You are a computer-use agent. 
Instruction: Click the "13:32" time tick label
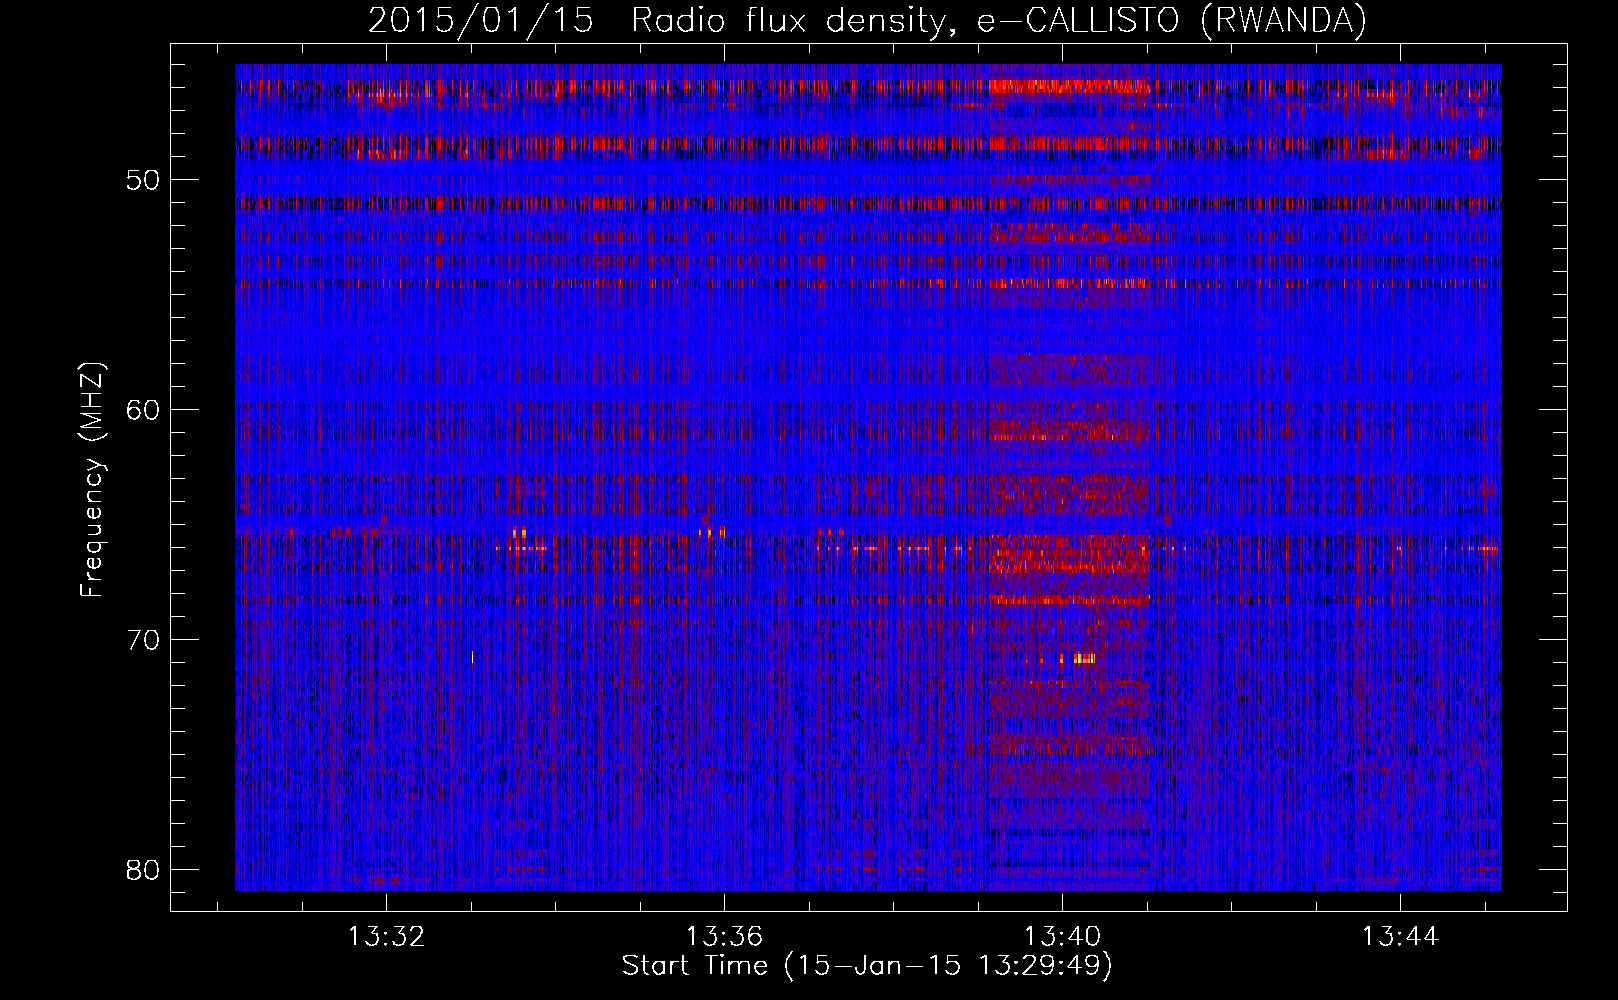[x=386, y=936]
